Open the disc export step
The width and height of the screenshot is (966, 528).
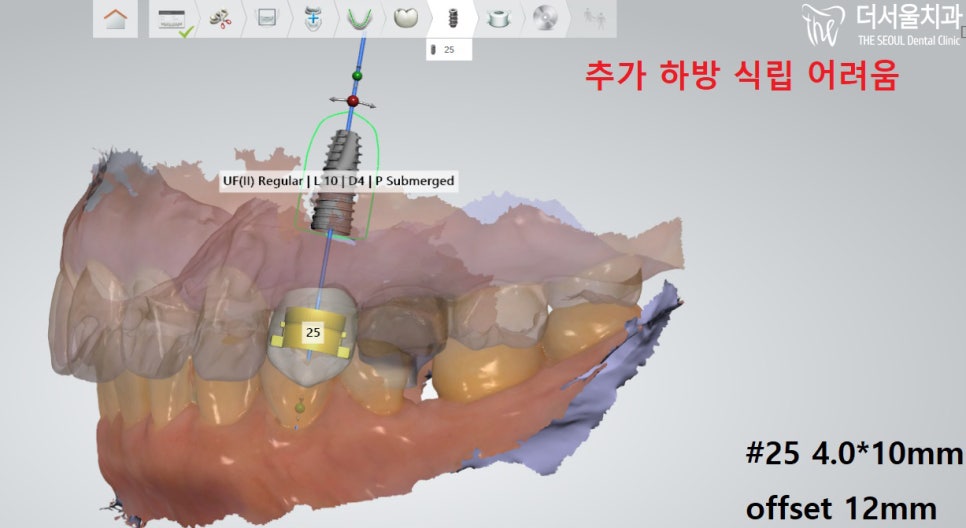click(544, 18)
